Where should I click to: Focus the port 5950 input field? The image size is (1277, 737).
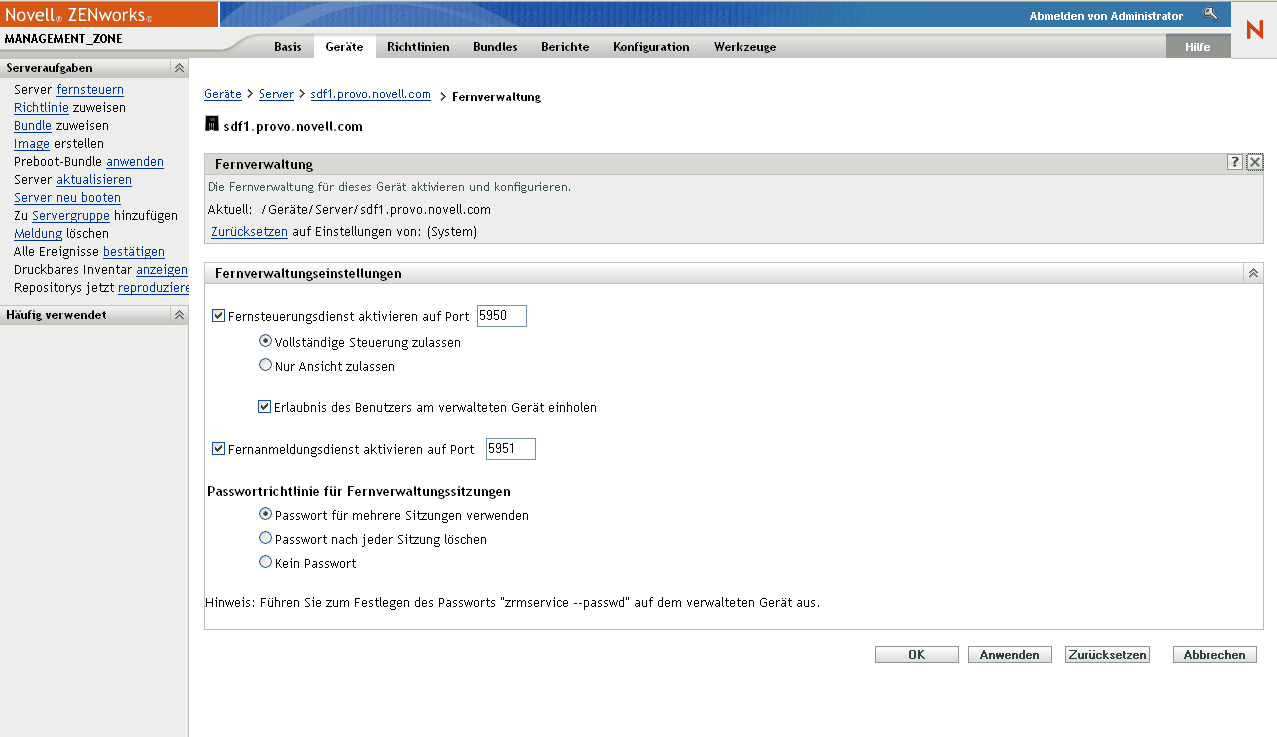point(502,316)
